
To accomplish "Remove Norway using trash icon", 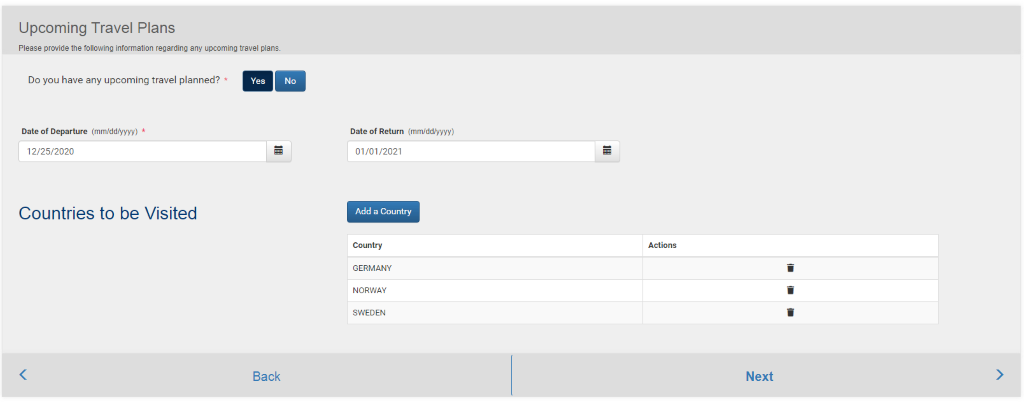I will pyautogui.click(x=790, y=290).
